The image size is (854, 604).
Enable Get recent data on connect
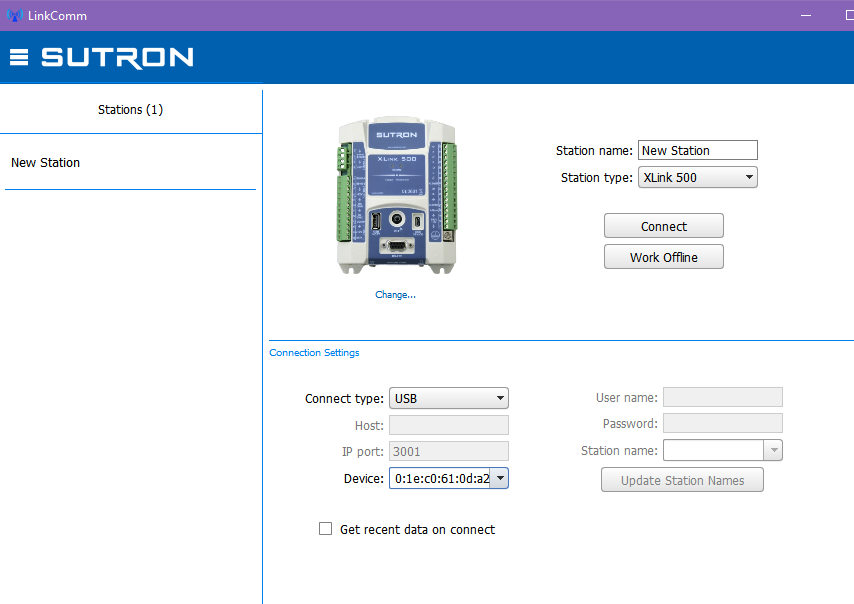[325, 529]
